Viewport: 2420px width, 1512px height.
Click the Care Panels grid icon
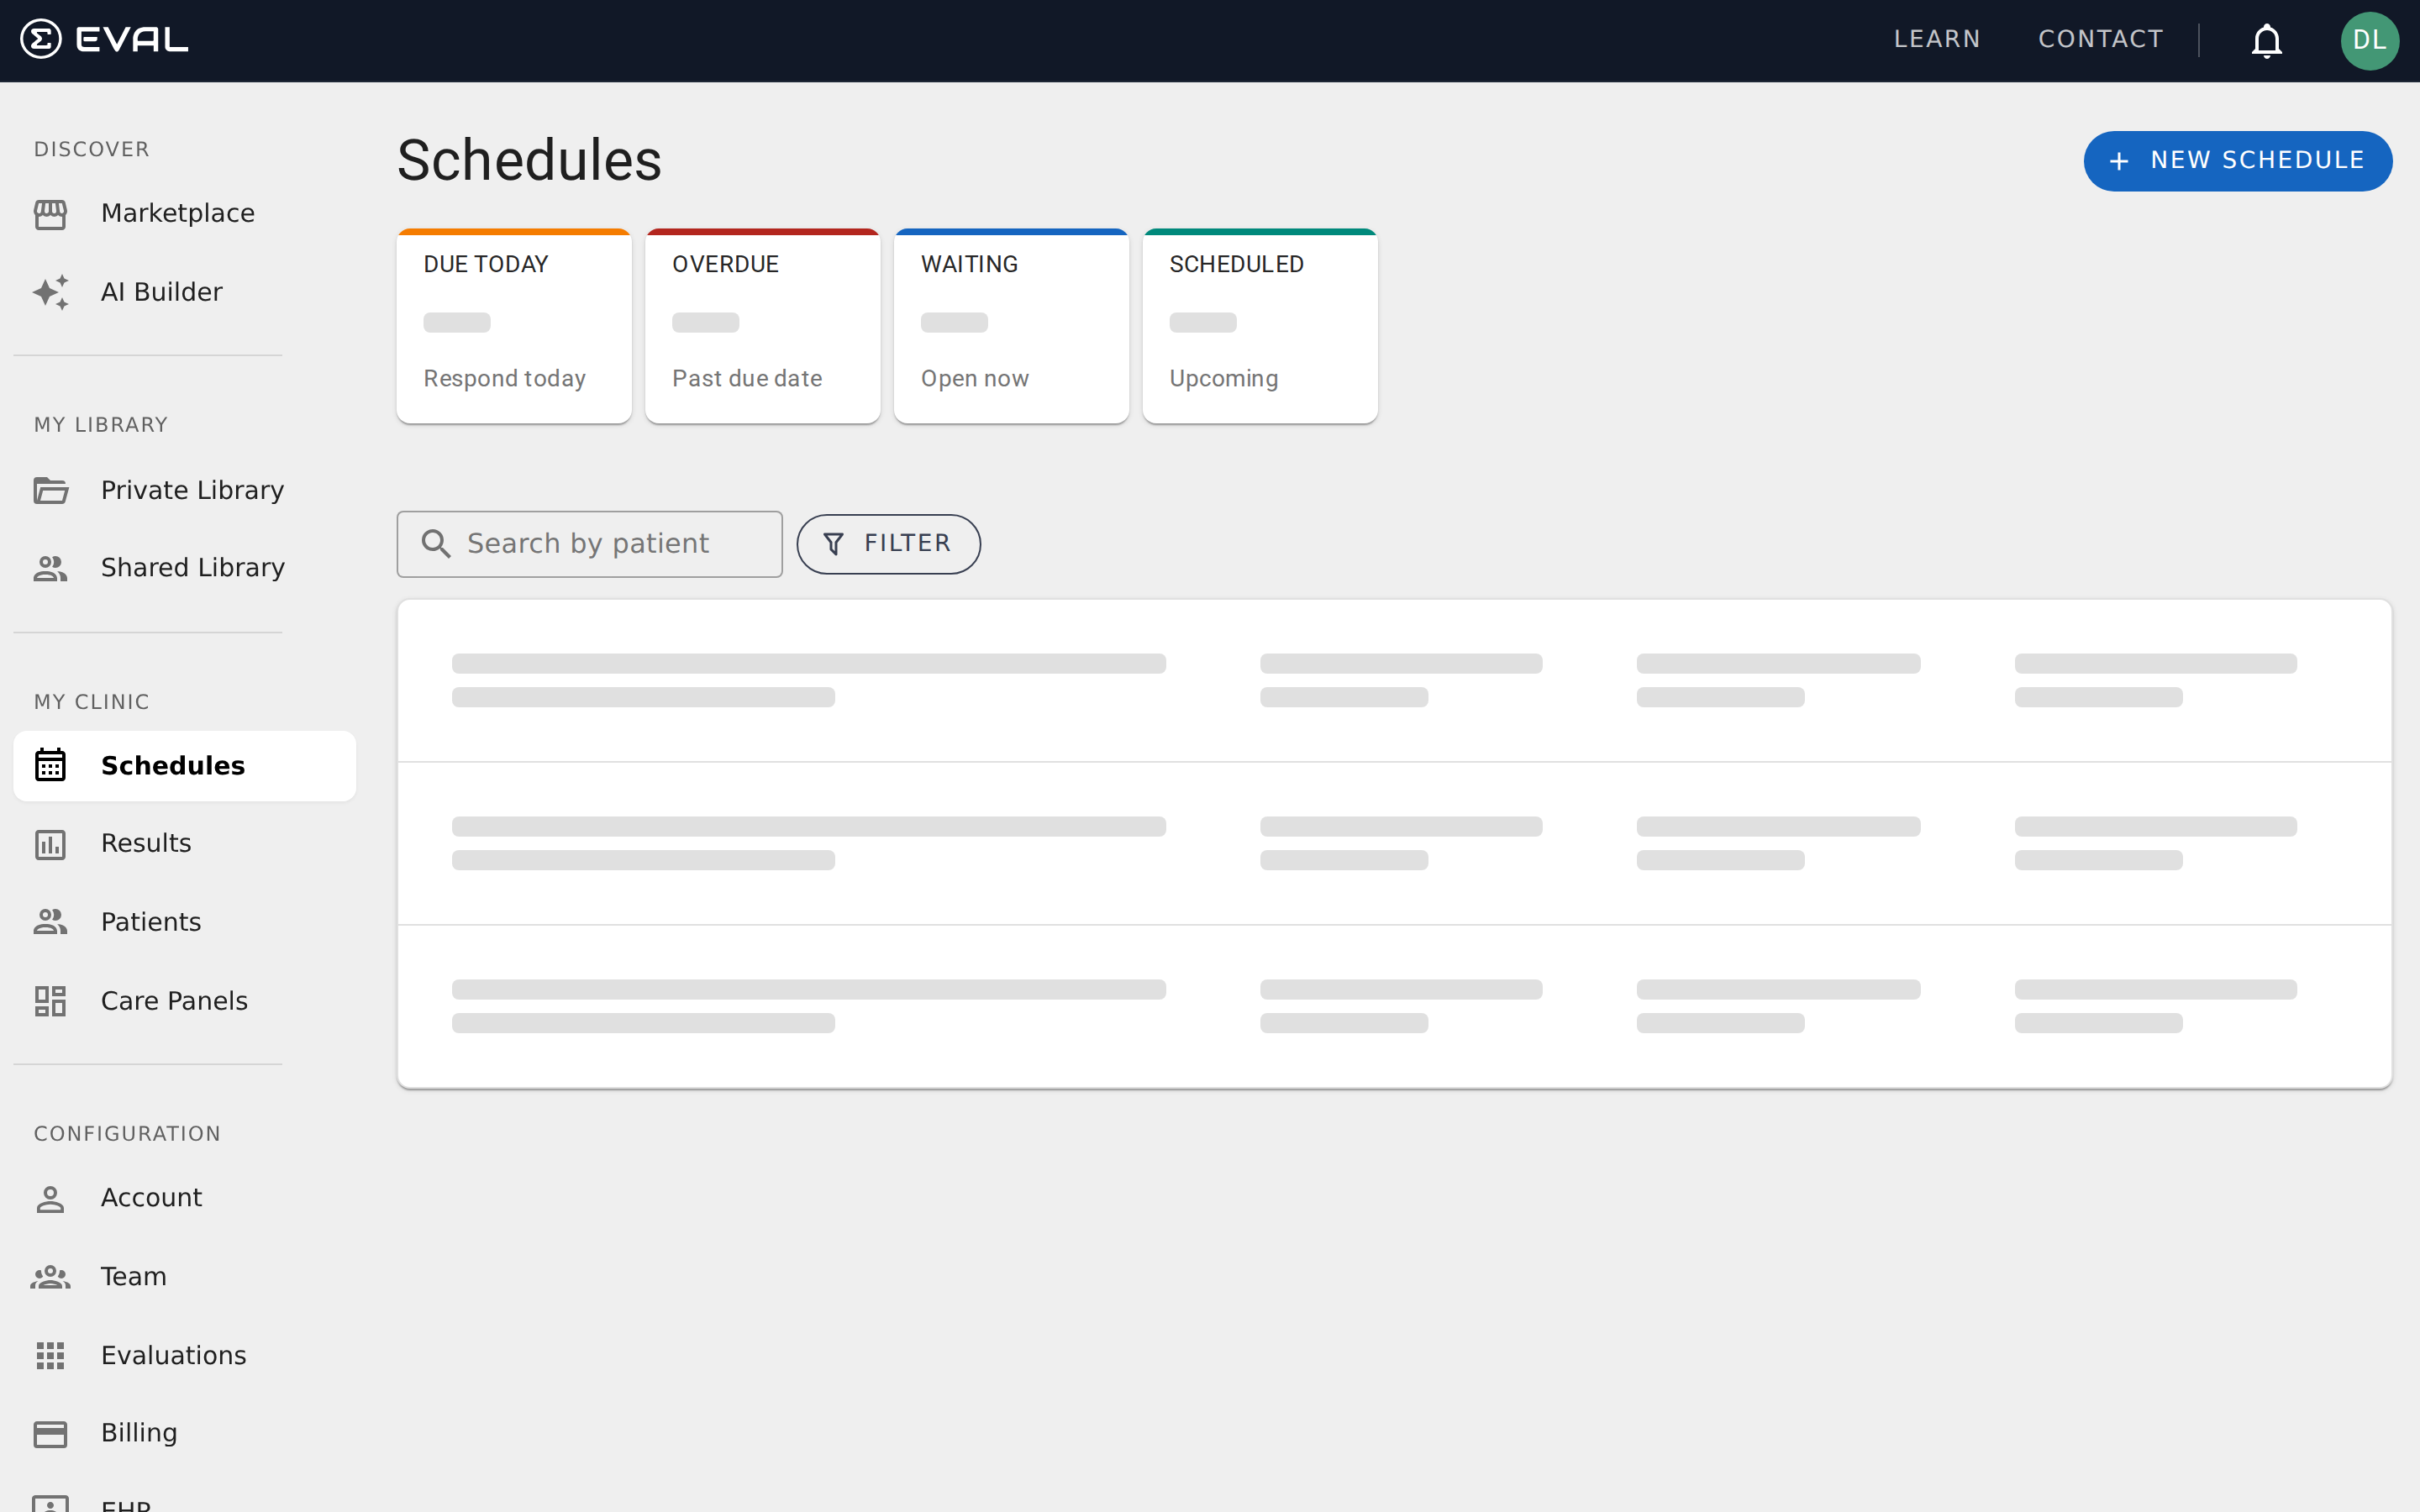[50, 1000]
